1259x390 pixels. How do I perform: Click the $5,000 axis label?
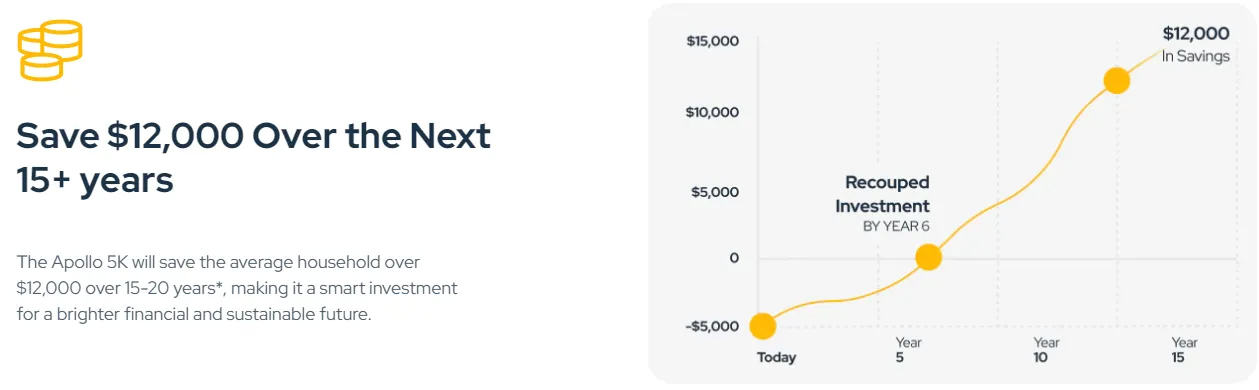coord(716,192)
